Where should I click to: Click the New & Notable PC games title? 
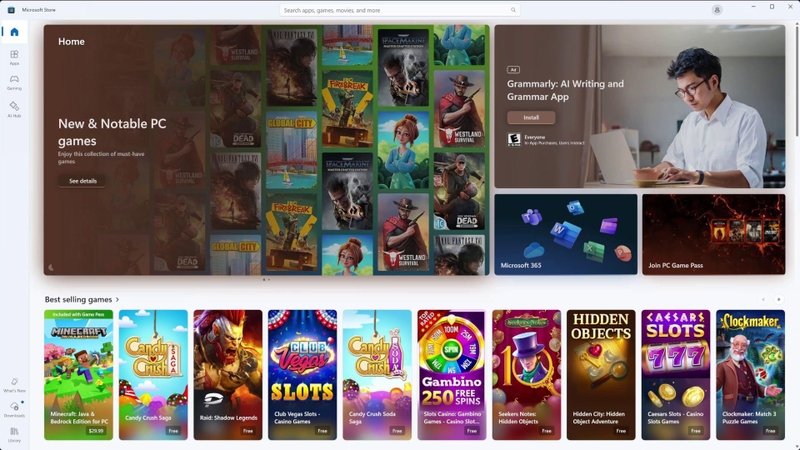112,132
